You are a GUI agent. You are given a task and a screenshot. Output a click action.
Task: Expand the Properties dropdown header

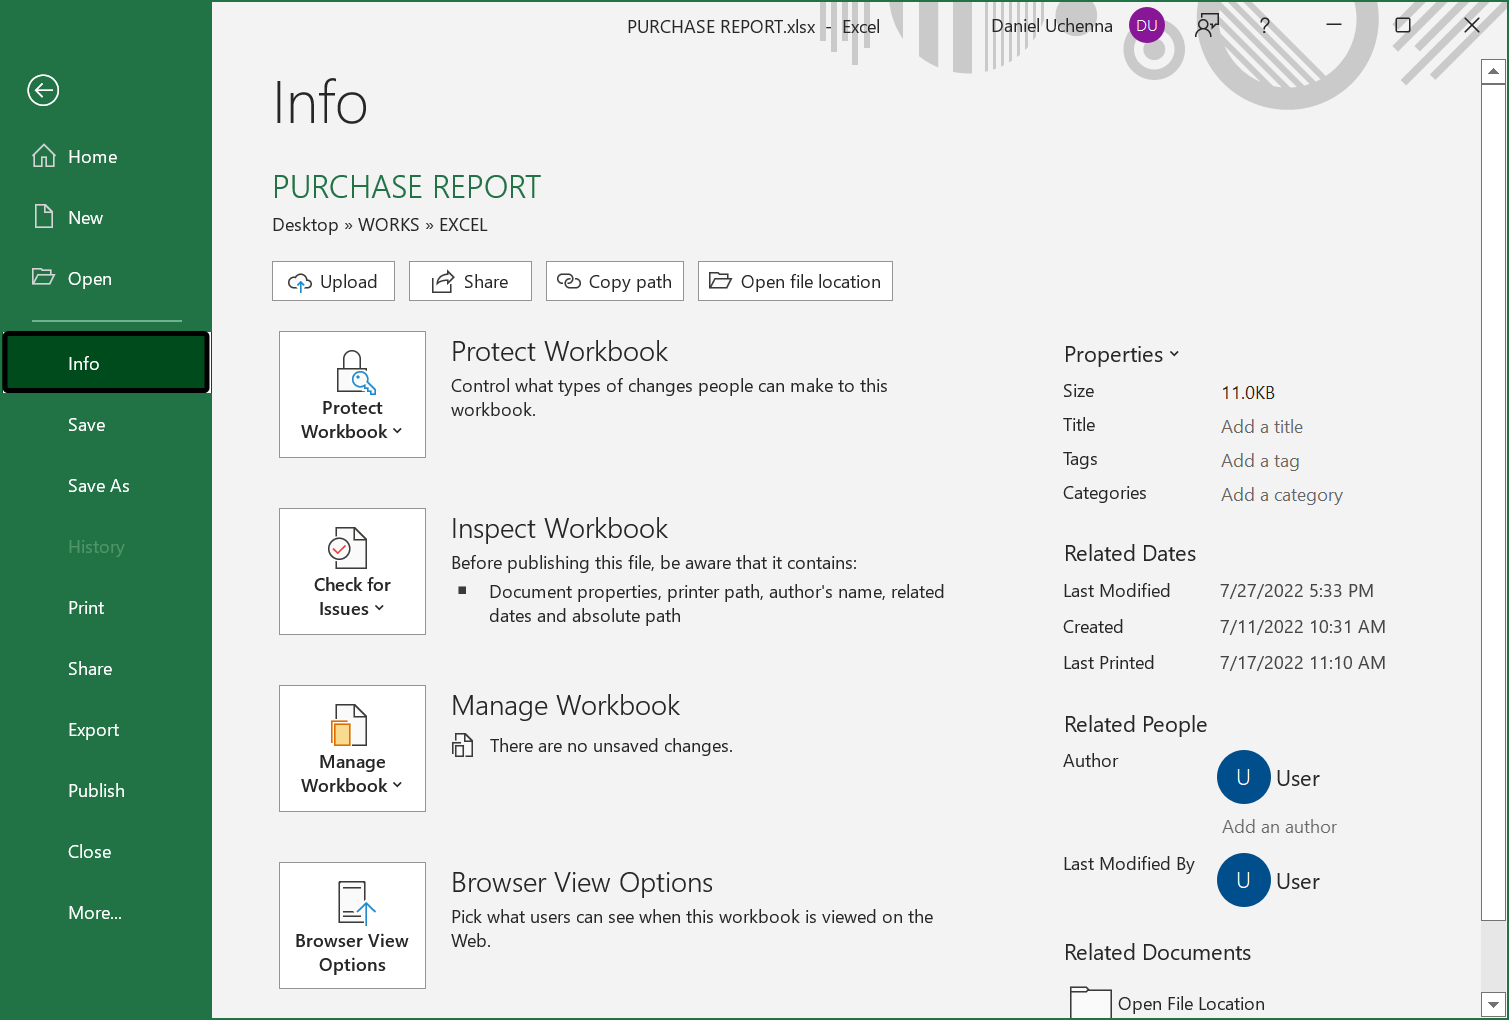click(1121, 355)
